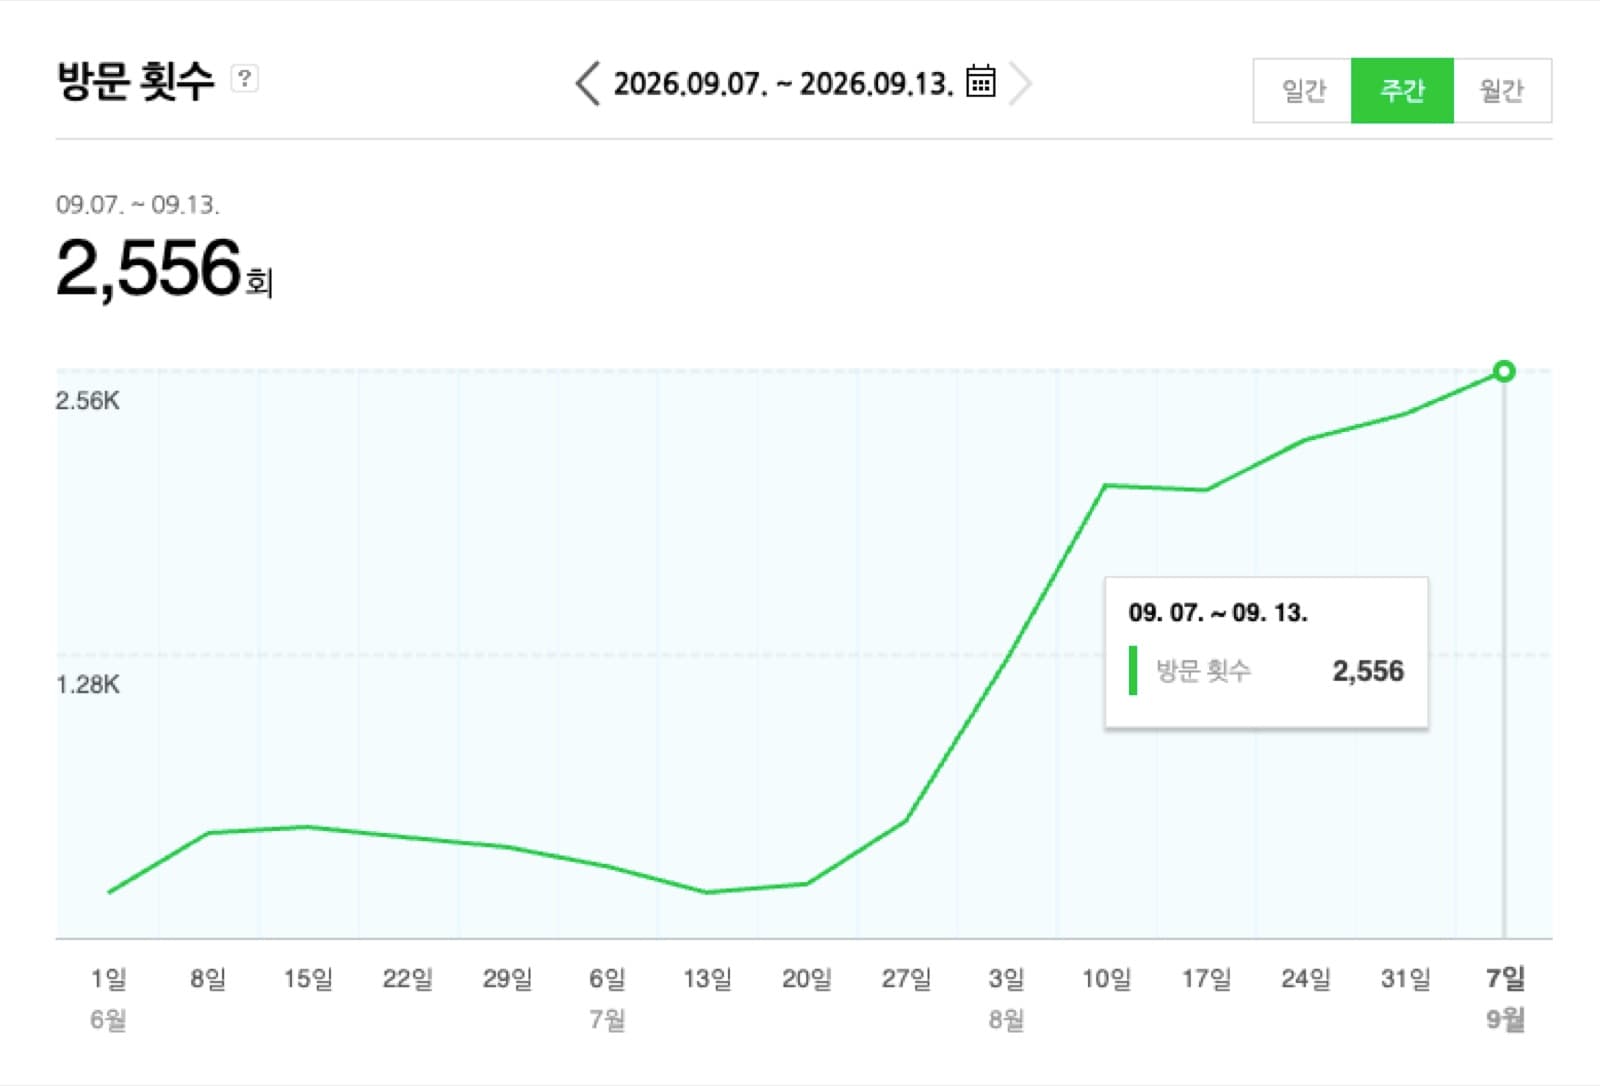Click the tooltip date 09. 07. ~ 09. 13.
The image size is (1600, 1086).
click(1218, 613)
